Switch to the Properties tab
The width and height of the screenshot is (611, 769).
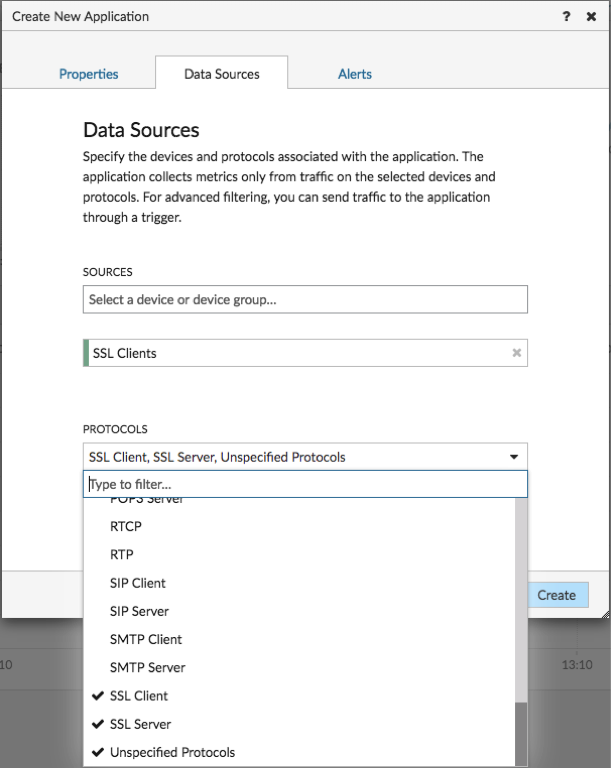click(89, 74)
